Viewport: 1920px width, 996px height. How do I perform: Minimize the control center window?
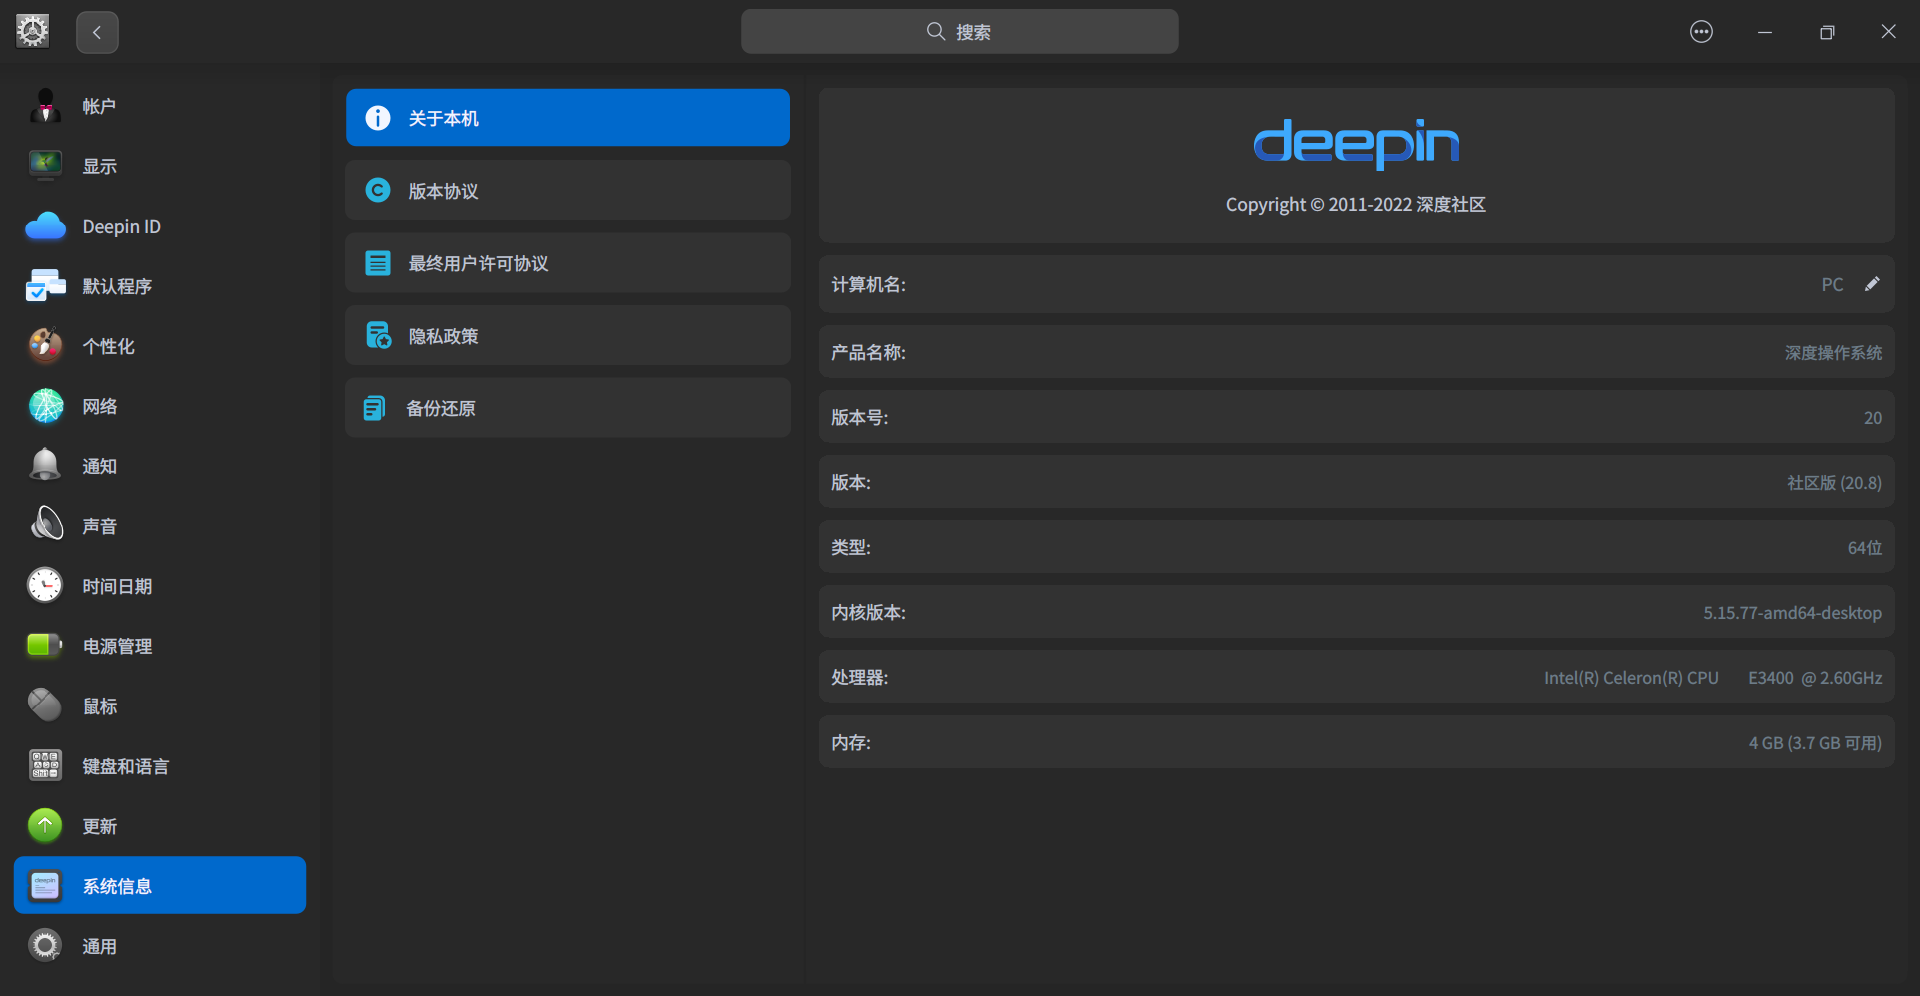point(1765,32)
